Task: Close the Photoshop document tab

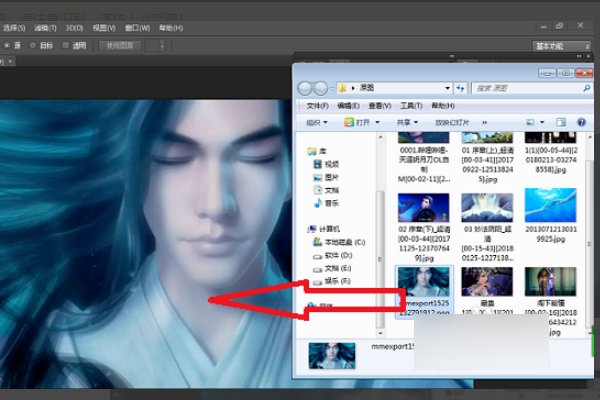Action: pos(11,61)
